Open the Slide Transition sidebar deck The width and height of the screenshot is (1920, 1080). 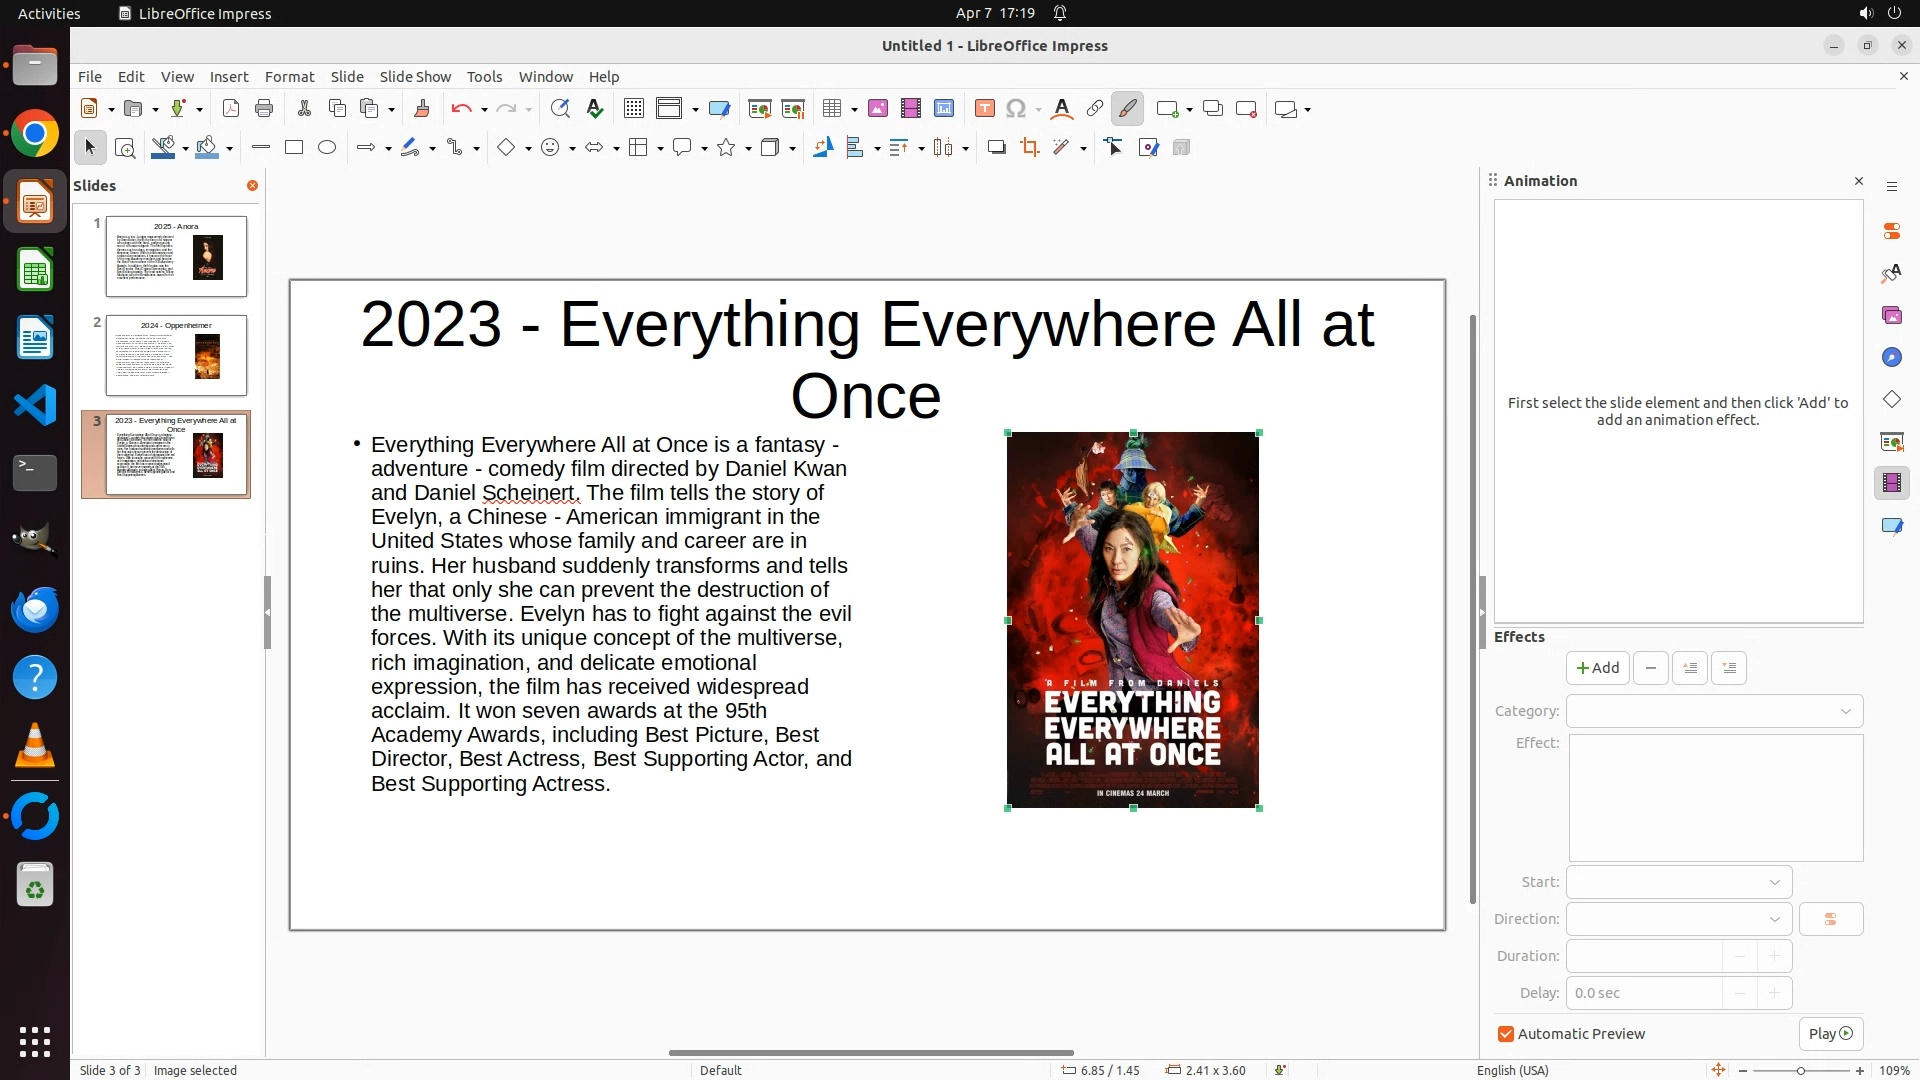click(1891, 441)
